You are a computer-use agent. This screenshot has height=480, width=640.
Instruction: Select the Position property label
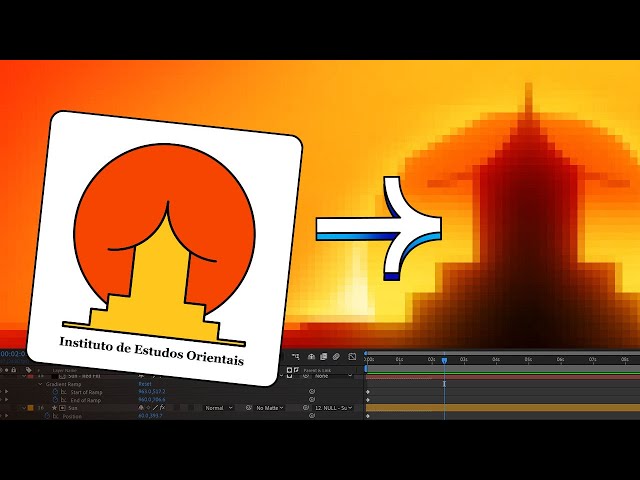point(72,416)
